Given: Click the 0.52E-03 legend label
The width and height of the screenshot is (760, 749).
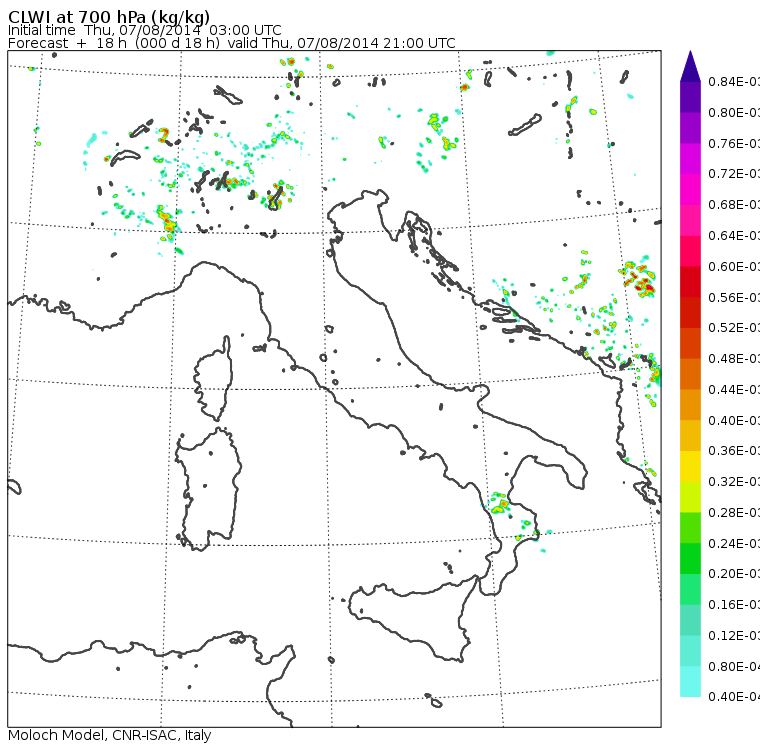Looking at the screenshot, I should pyautogui.click(x=734, y=328).
